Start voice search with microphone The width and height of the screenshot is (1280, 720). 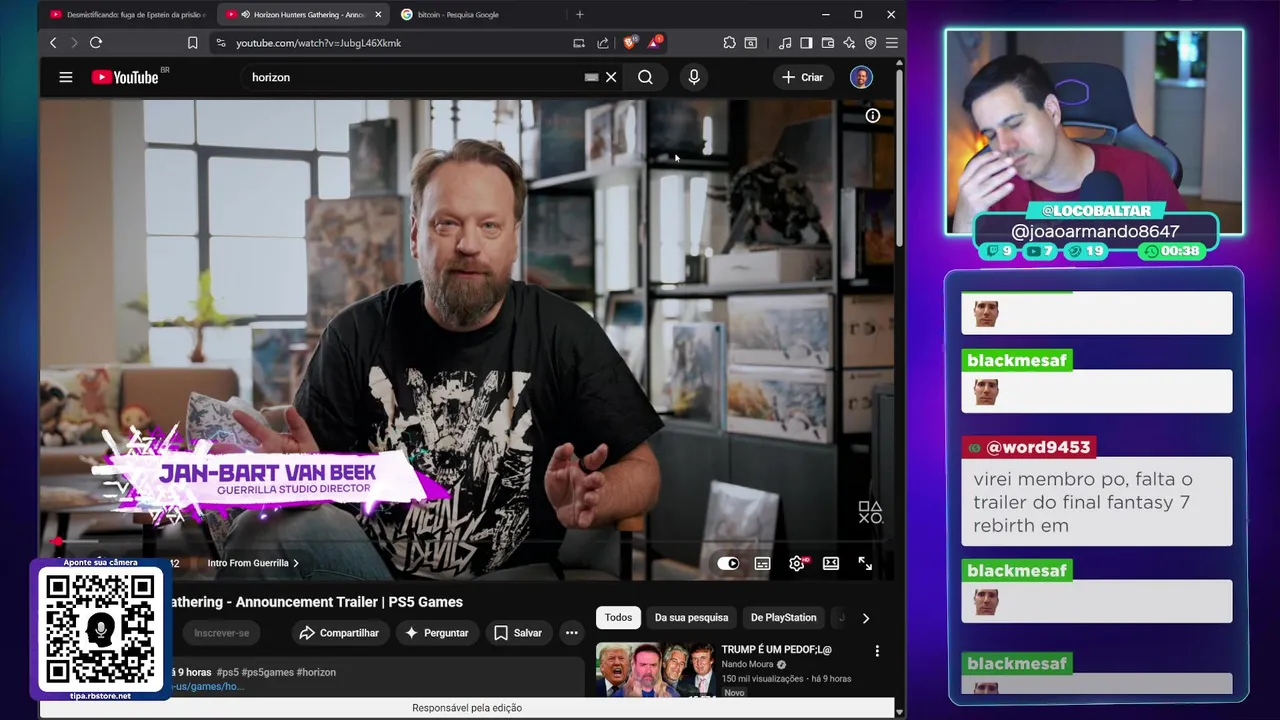click(x=694, y=77)
